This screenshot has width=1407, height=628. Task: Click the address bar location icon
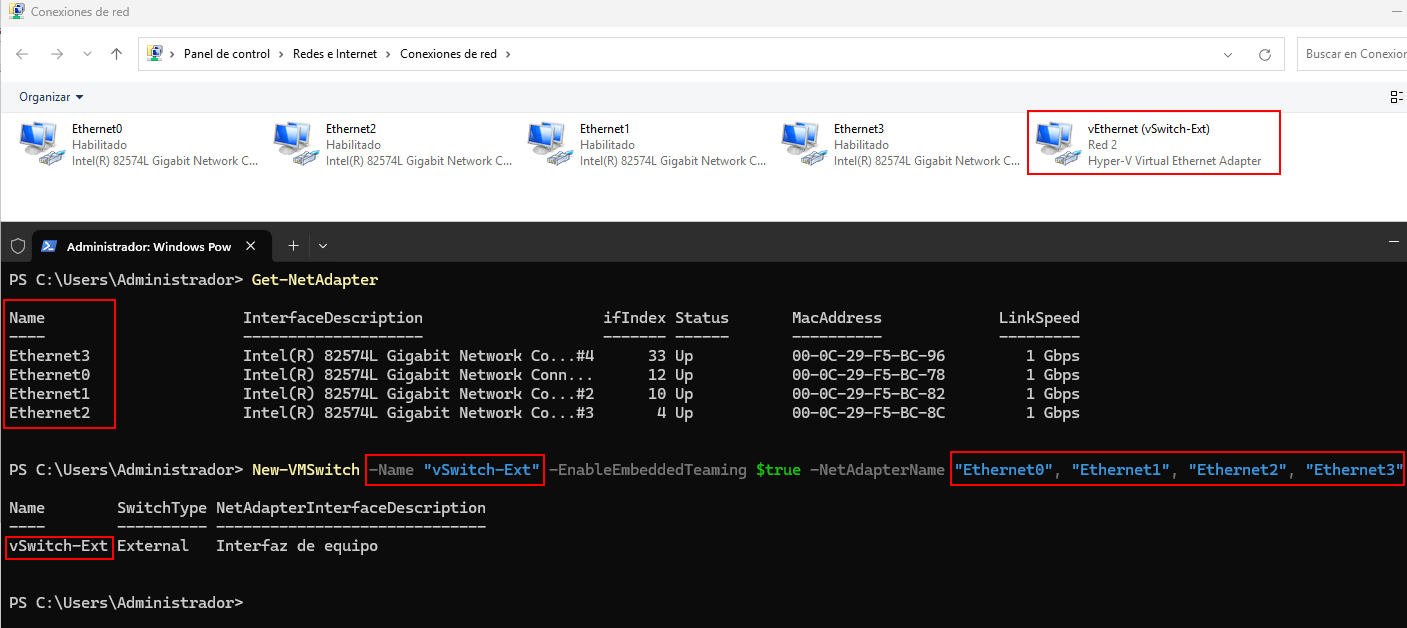coord(156,54)
